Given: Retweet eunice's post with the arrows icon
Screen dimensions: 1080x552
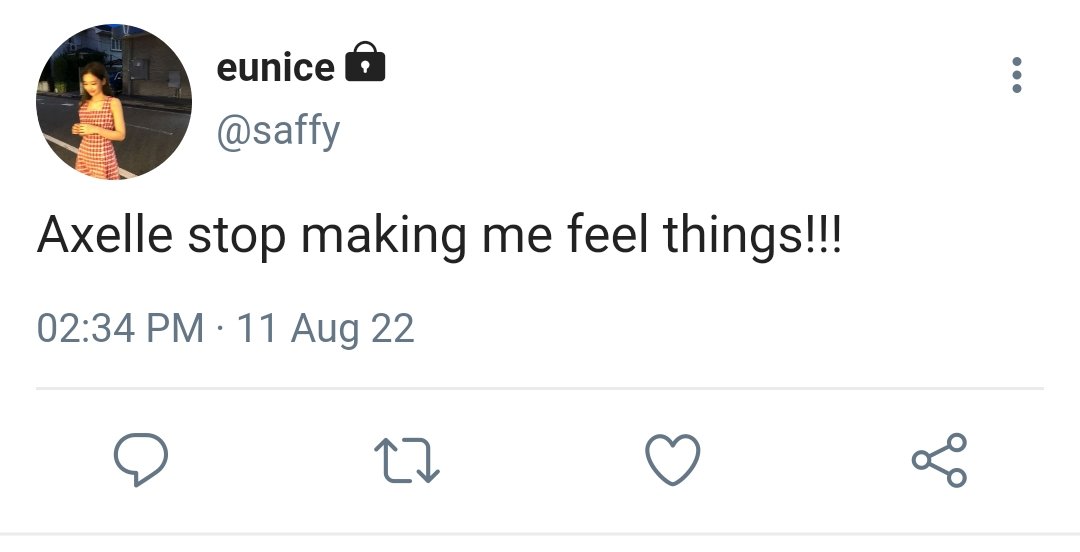Looking at the screenshot, I should pyautogui.click(x=407, y=460).
